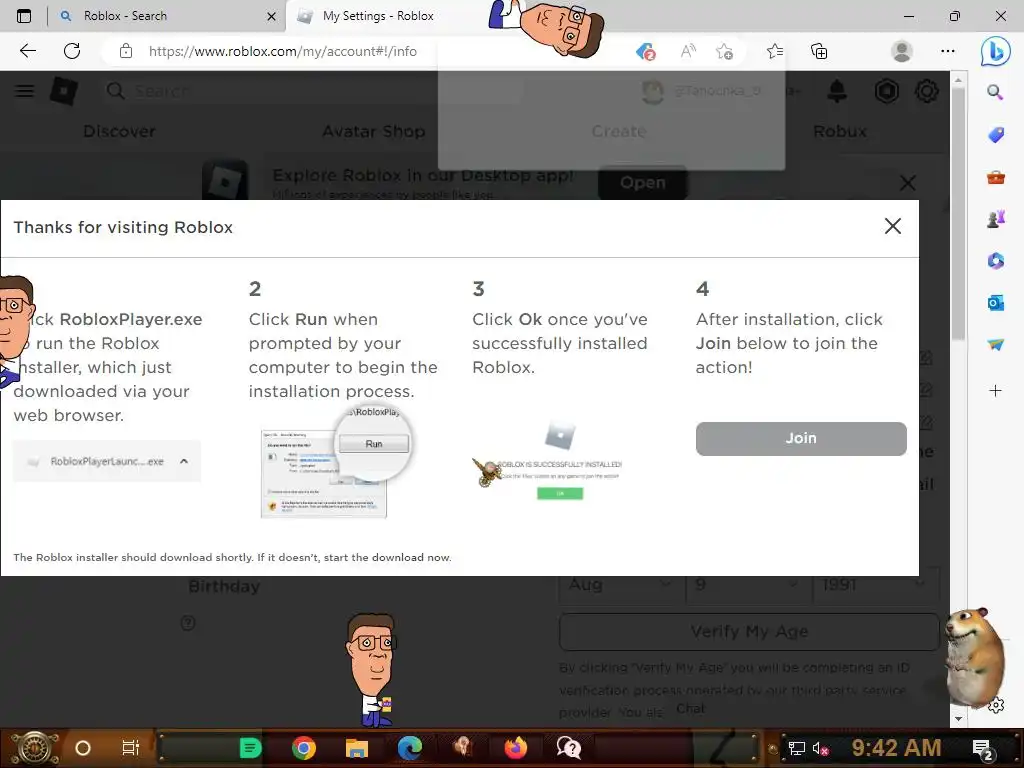Viewport: 1024px width, 768px height.
Task: Open the shopping coupons icon in address bar
Action: [645, 51]
